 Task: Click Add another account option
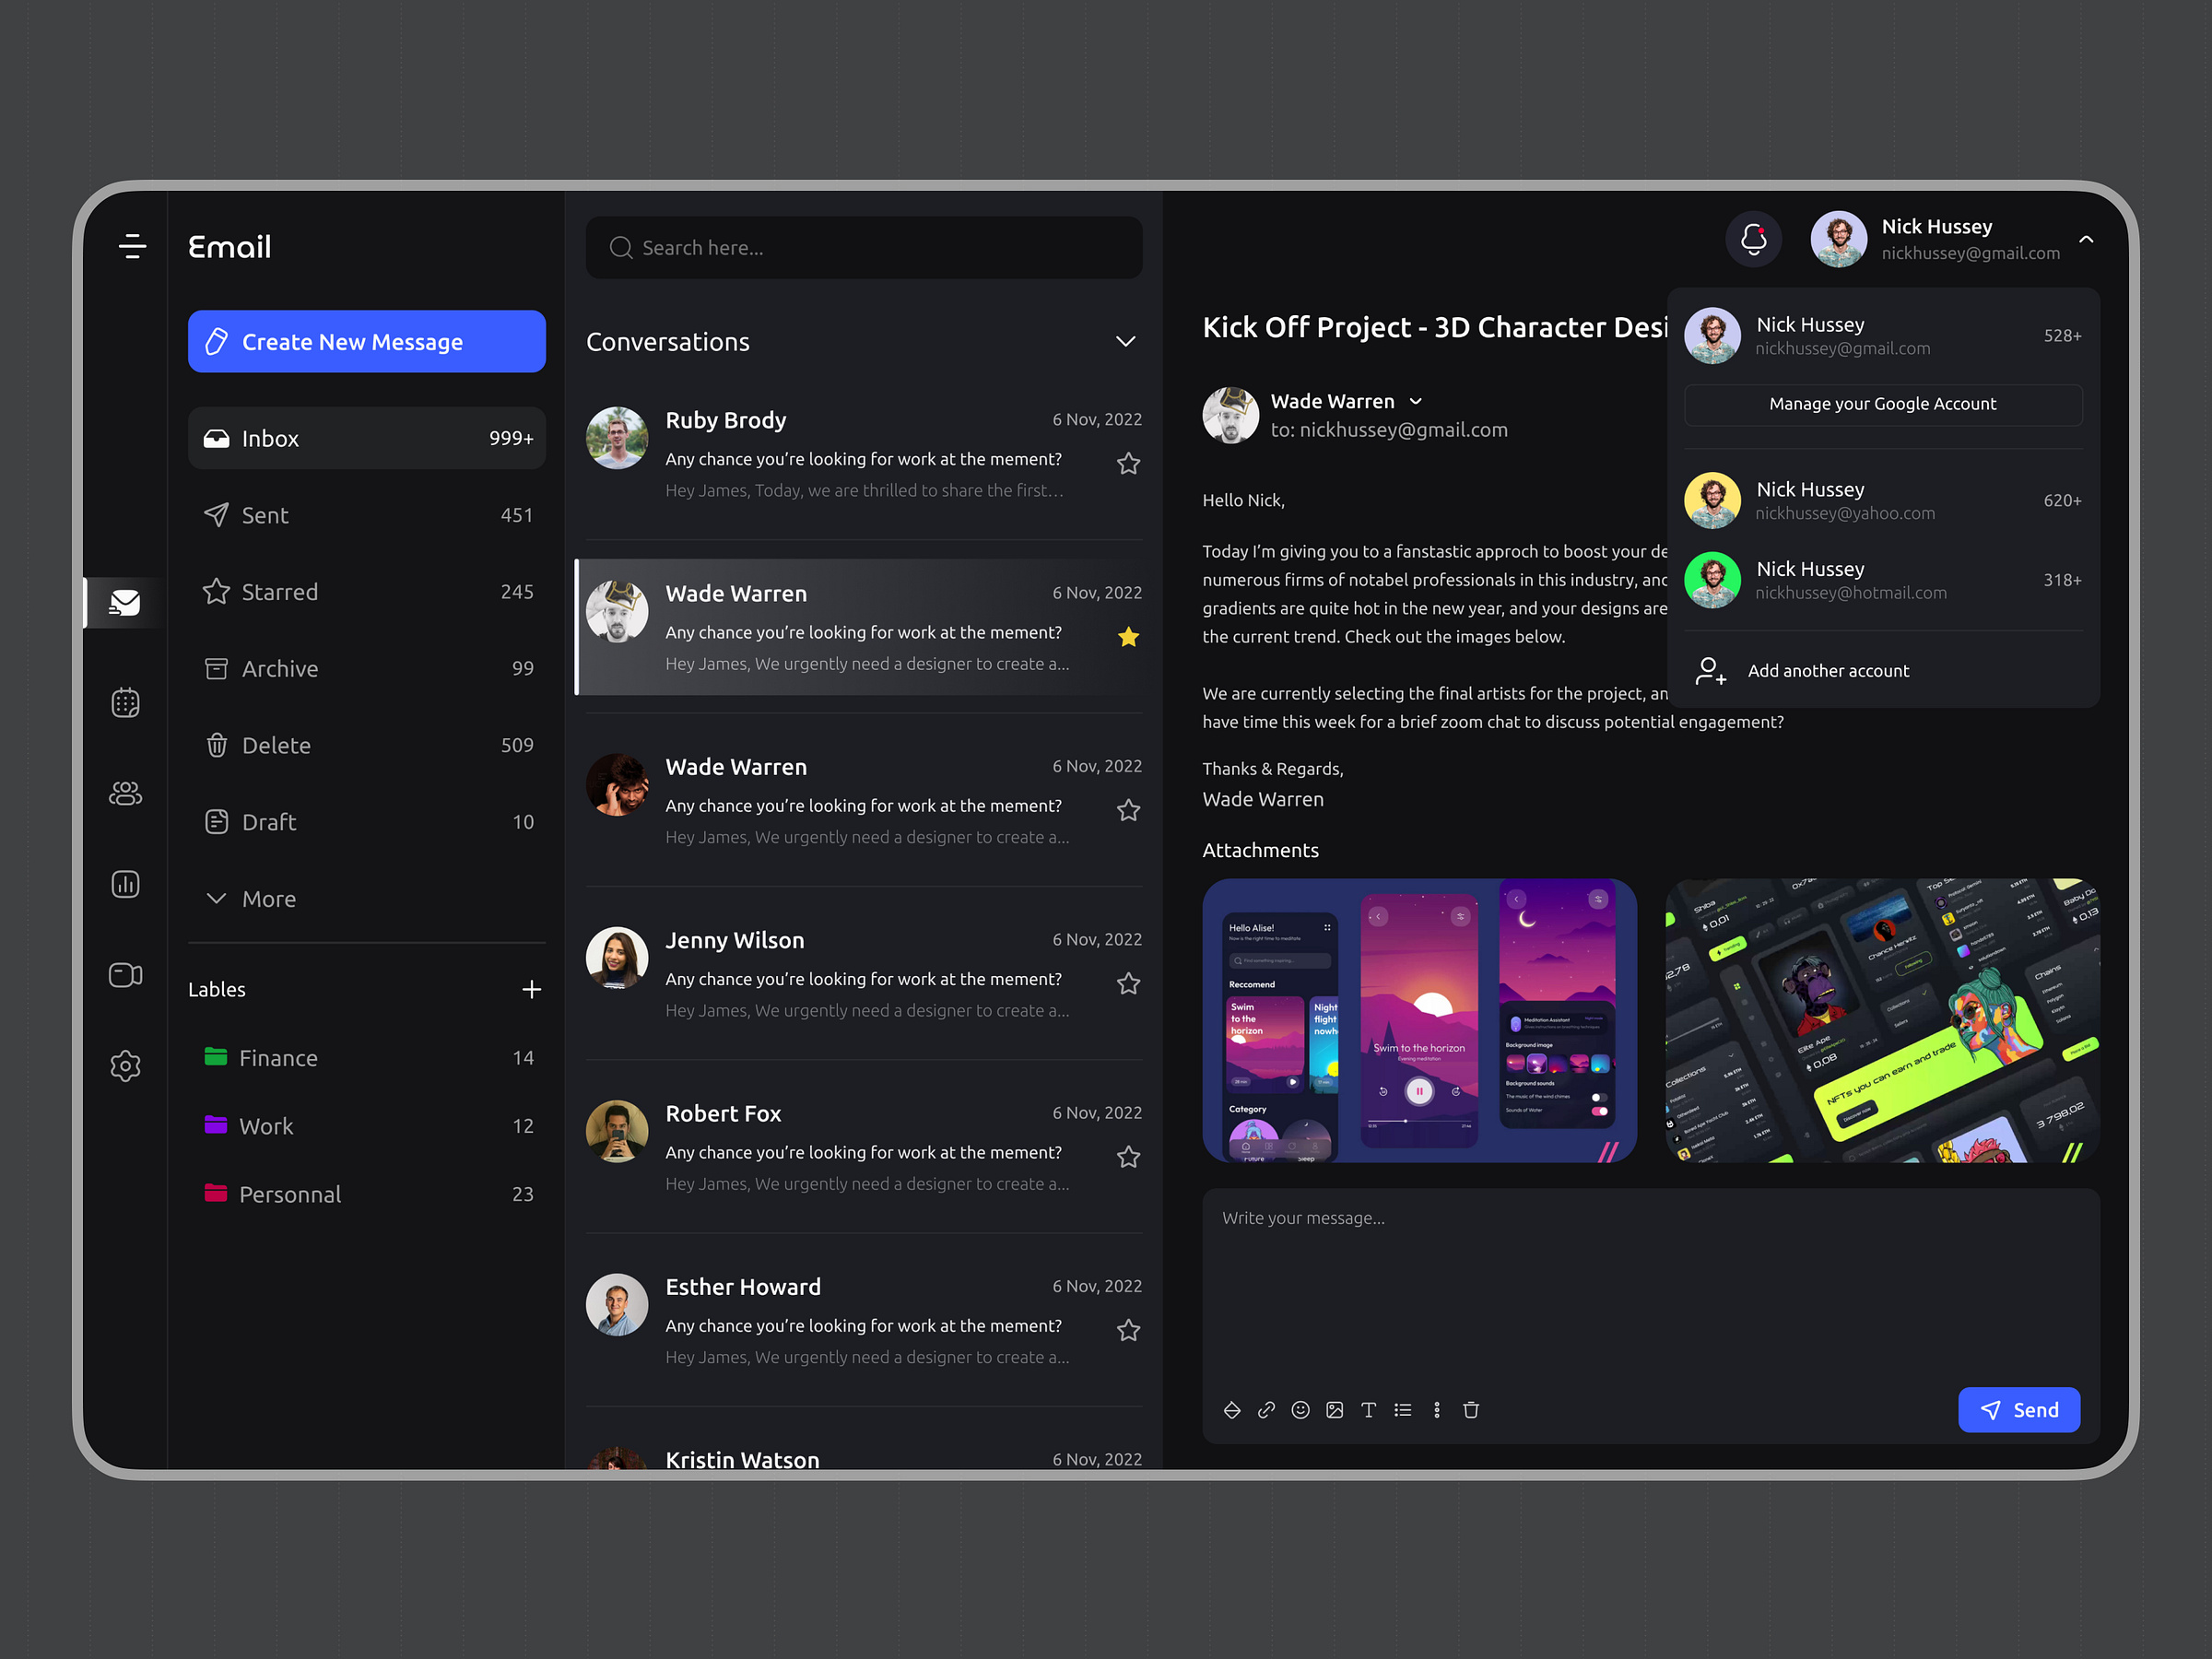pos(1879,669)
